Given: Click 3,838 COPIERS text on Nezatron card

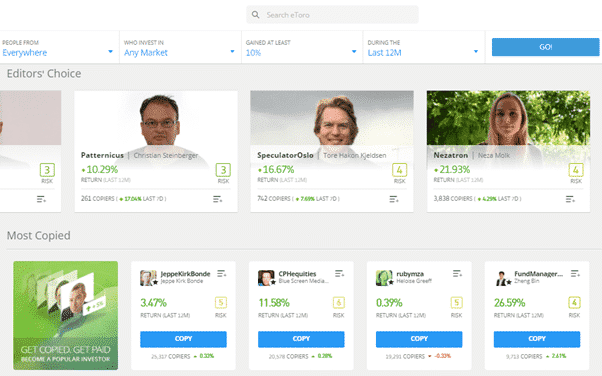Looking at the screenshot, I should tap(453, 199).
